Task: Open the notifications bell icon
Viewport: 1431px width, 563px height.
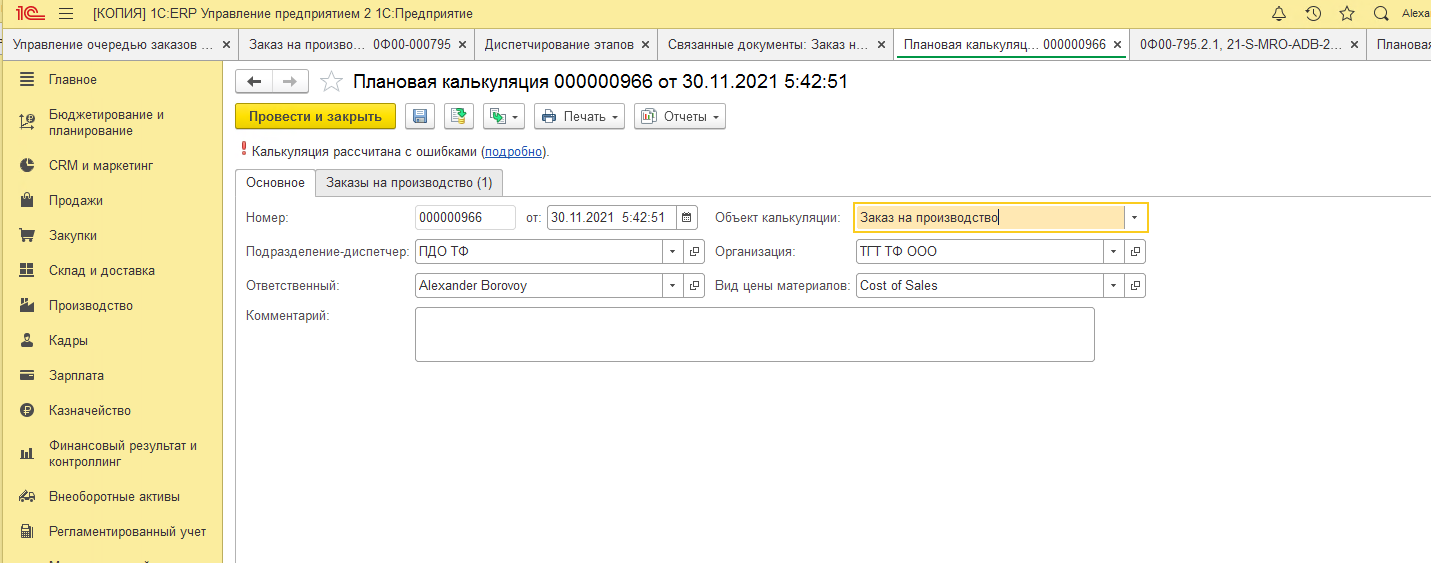Action: 1279,14
